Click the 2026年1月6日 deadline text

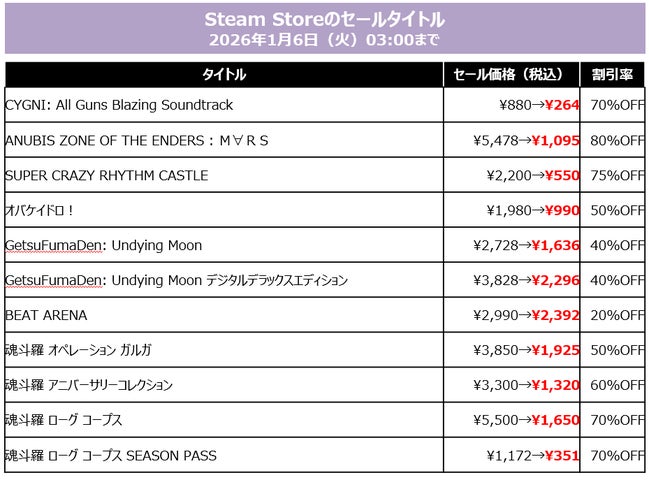point(324,40)
